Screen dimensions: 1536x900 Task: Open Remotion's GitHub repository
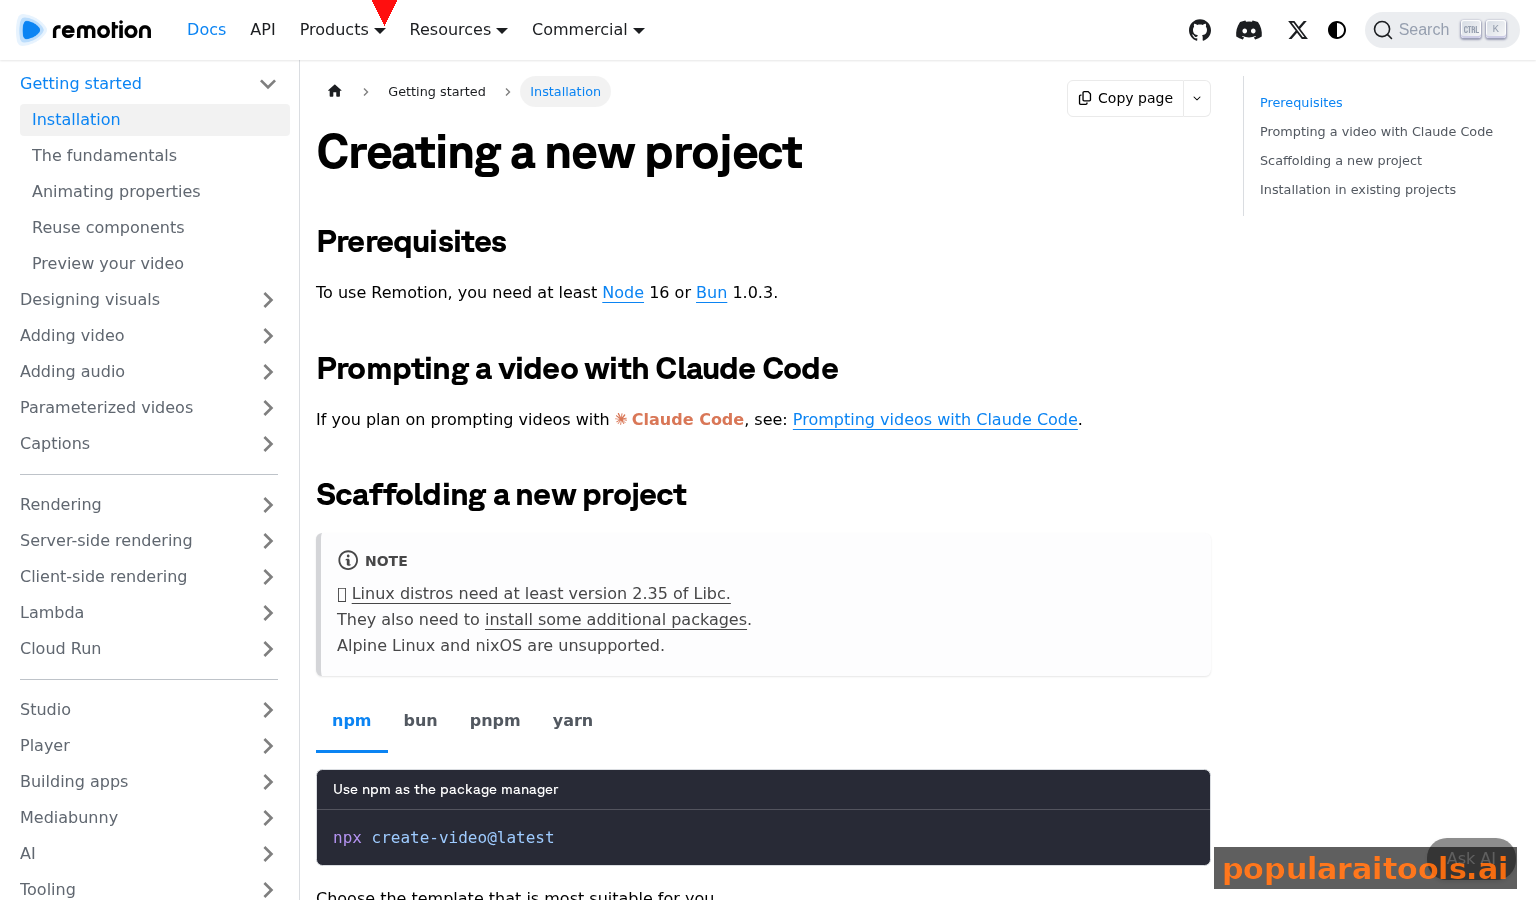[x=1199, y=30]
